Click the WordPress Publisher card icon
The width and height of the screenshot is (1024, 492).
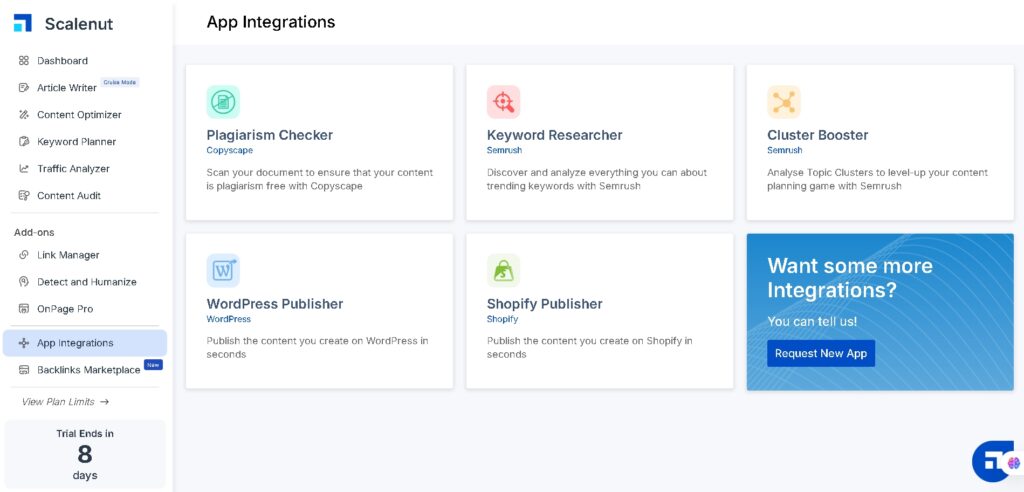tap(223, 271)
